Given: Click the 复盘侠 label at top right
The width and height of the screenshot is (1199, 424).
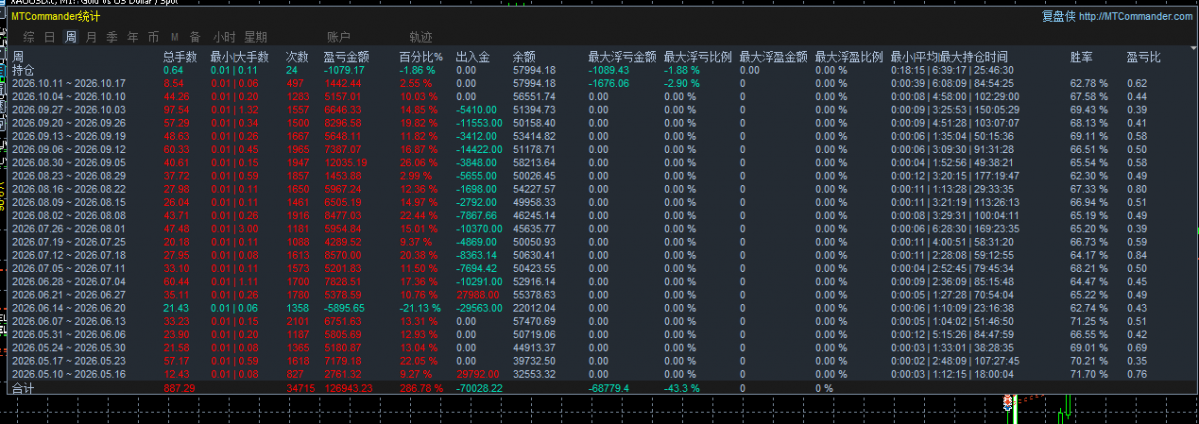Looking at the screenshot, I should click(1058, 16).
